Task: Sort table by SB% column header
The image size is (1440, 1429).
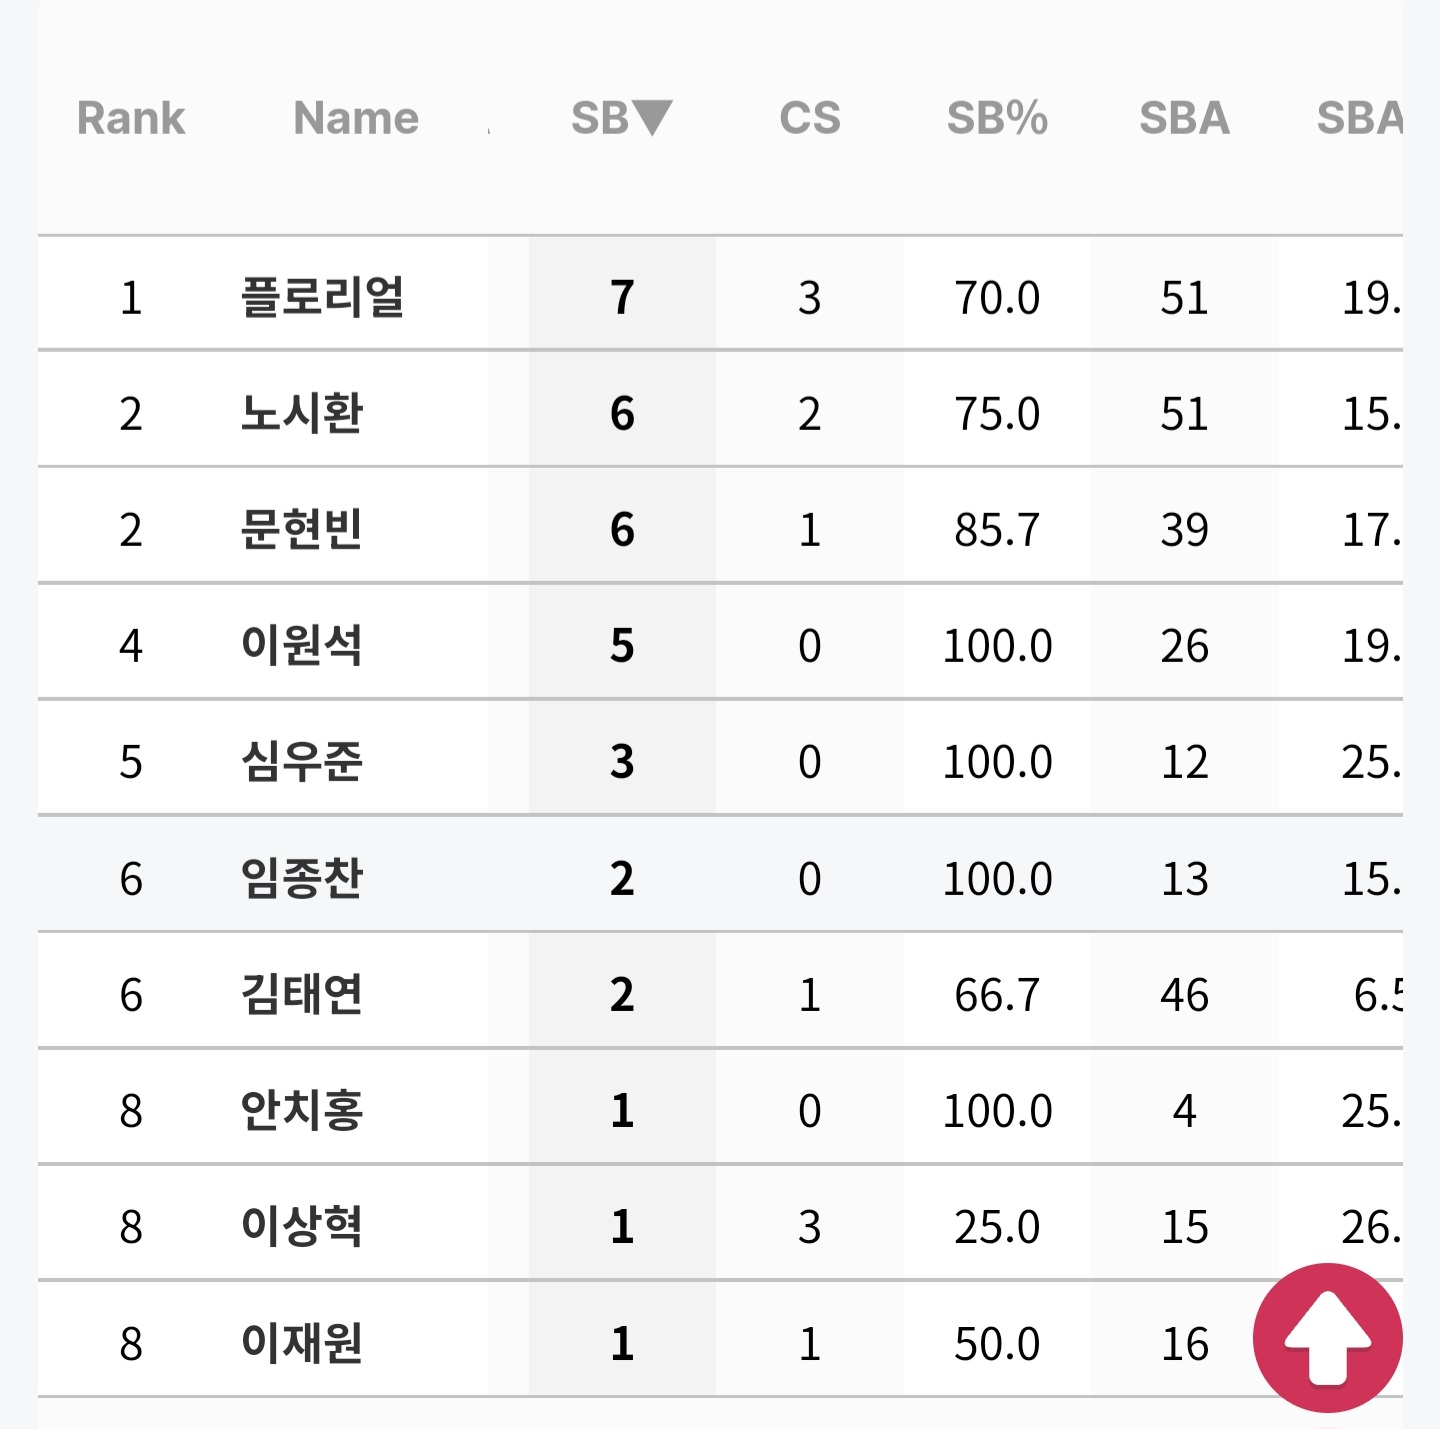Action: coord(997,118)
